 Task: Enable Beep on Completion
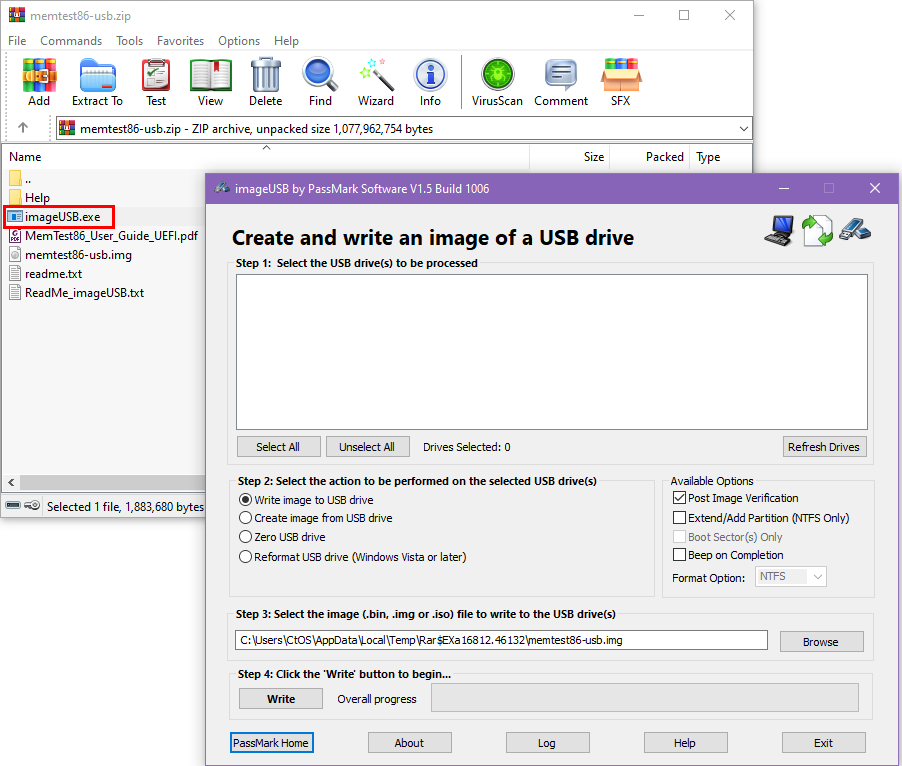679,555
